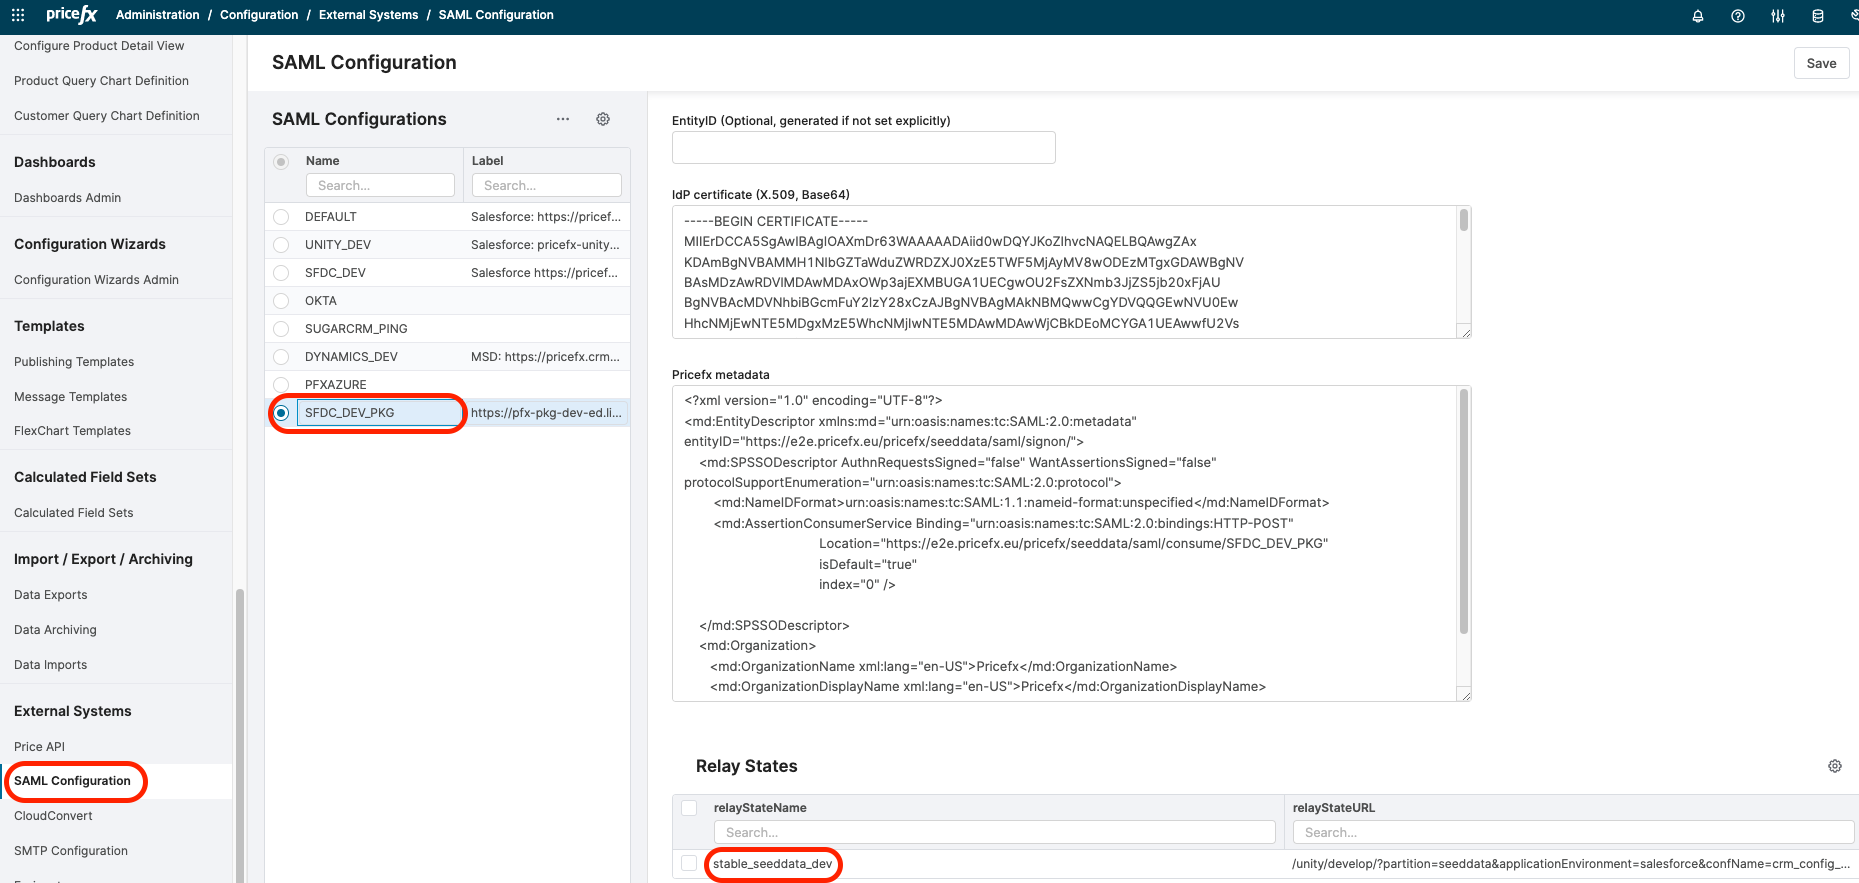Open help via question mark icon
Image resolution: width=1859 pixels, height=883 pixels.
[1738, 16]
